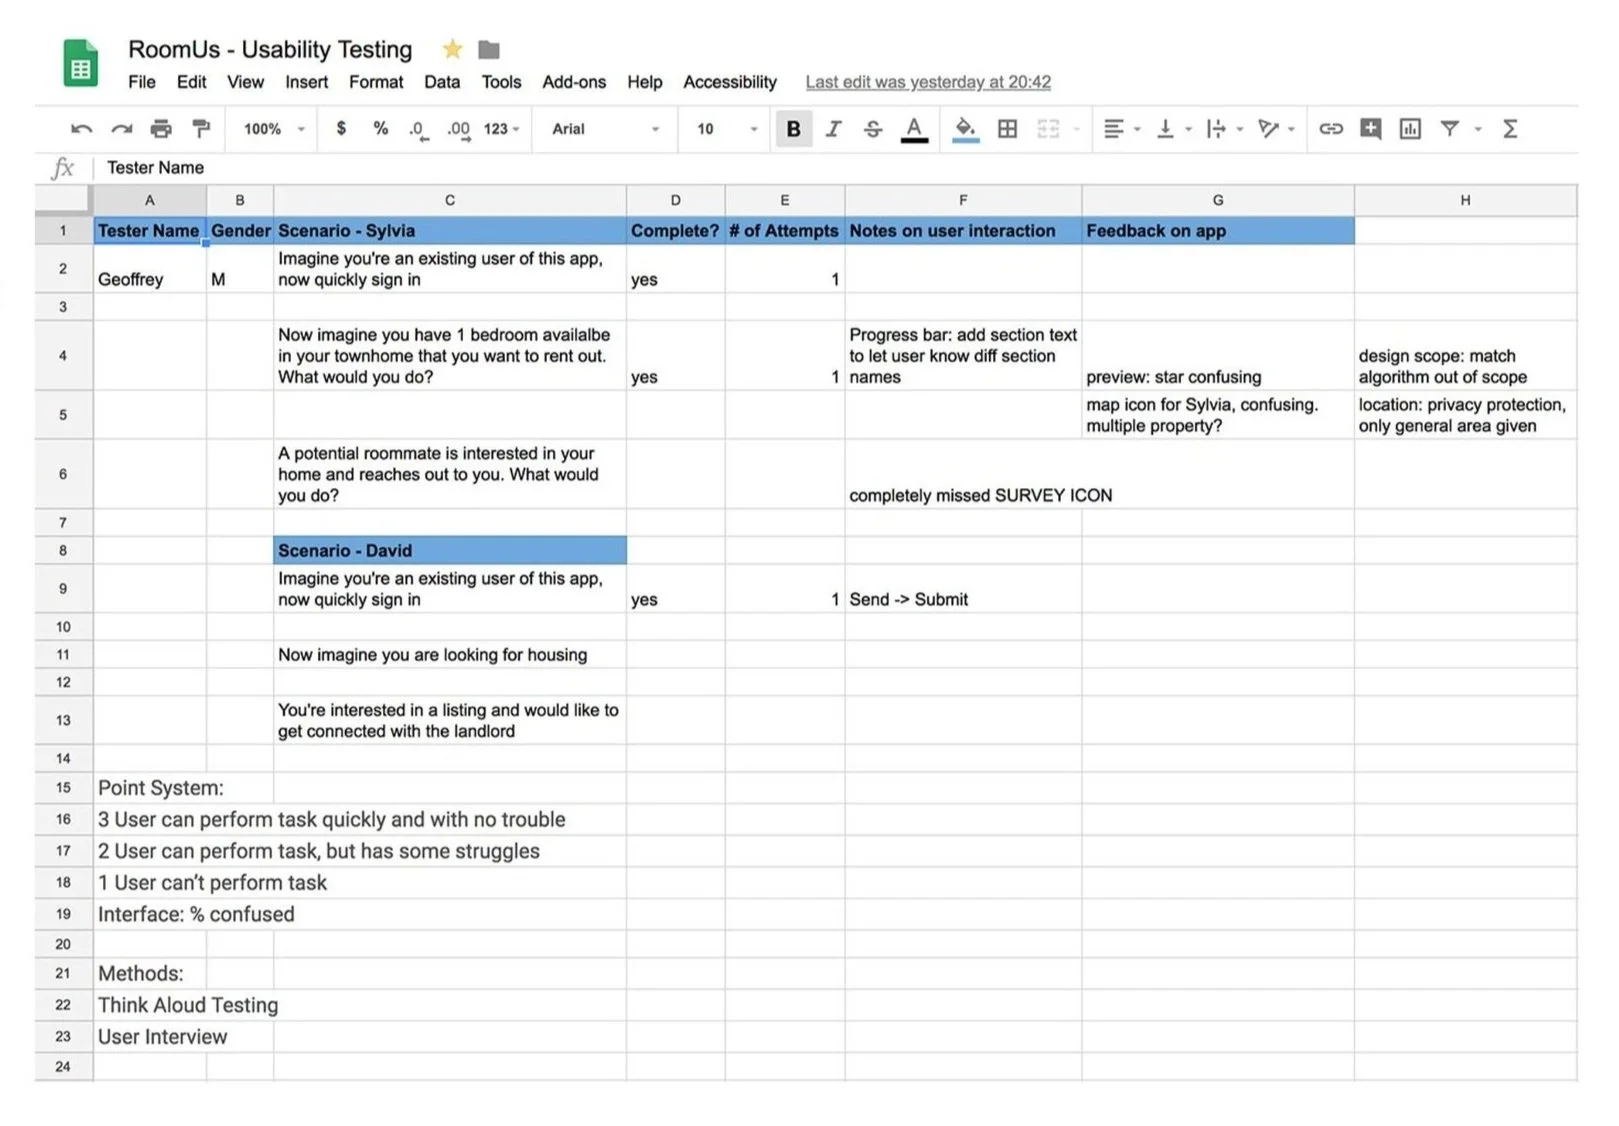
Task: Select the preview: star confusing cell
Action: tap(1218, 355)
